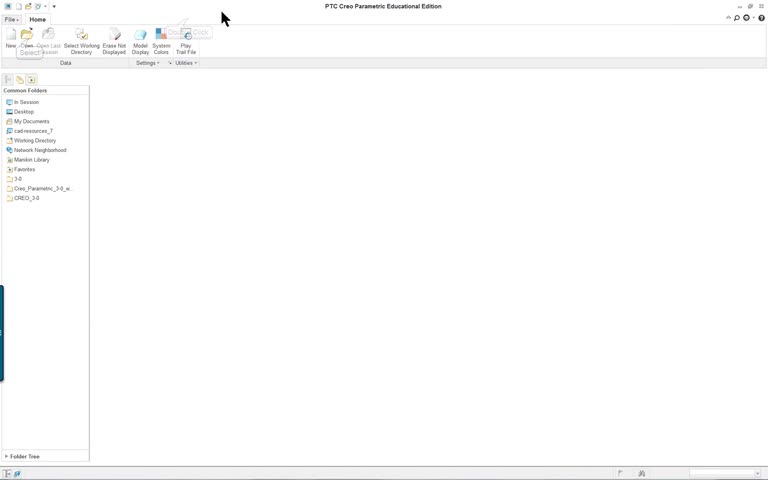Restore down the Creo window
The height and width of the screenshot is (480, 768).
click(x=750, y=6)
